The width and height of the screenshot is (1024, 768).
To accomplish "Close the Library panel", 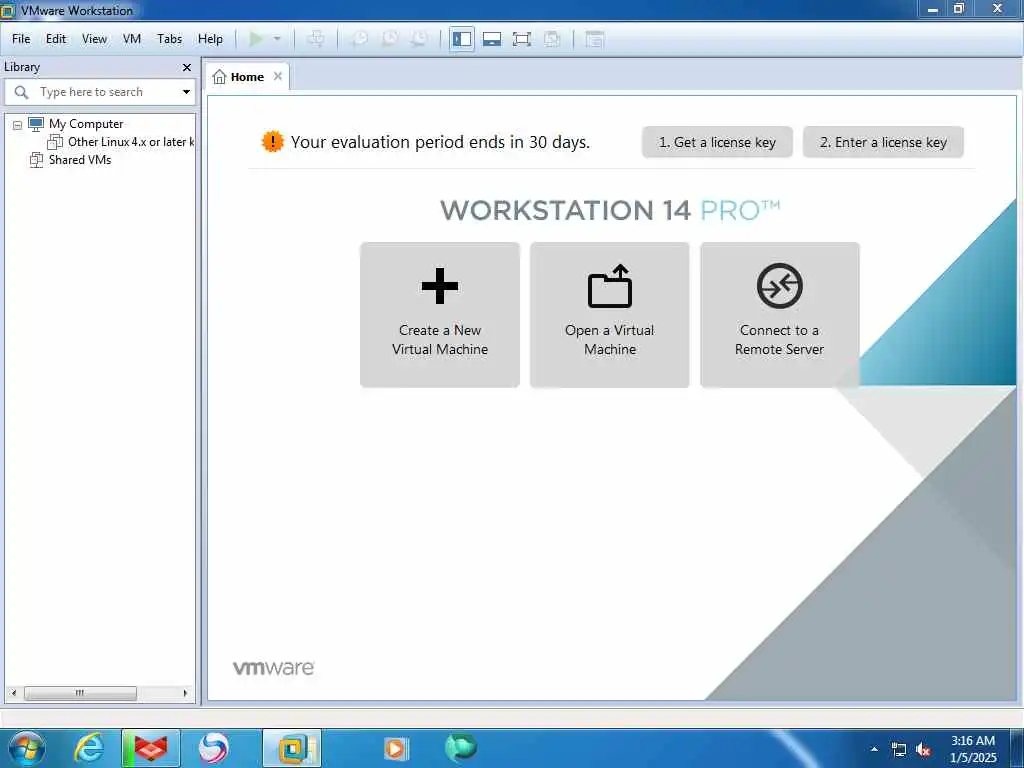I will [187, 67].
